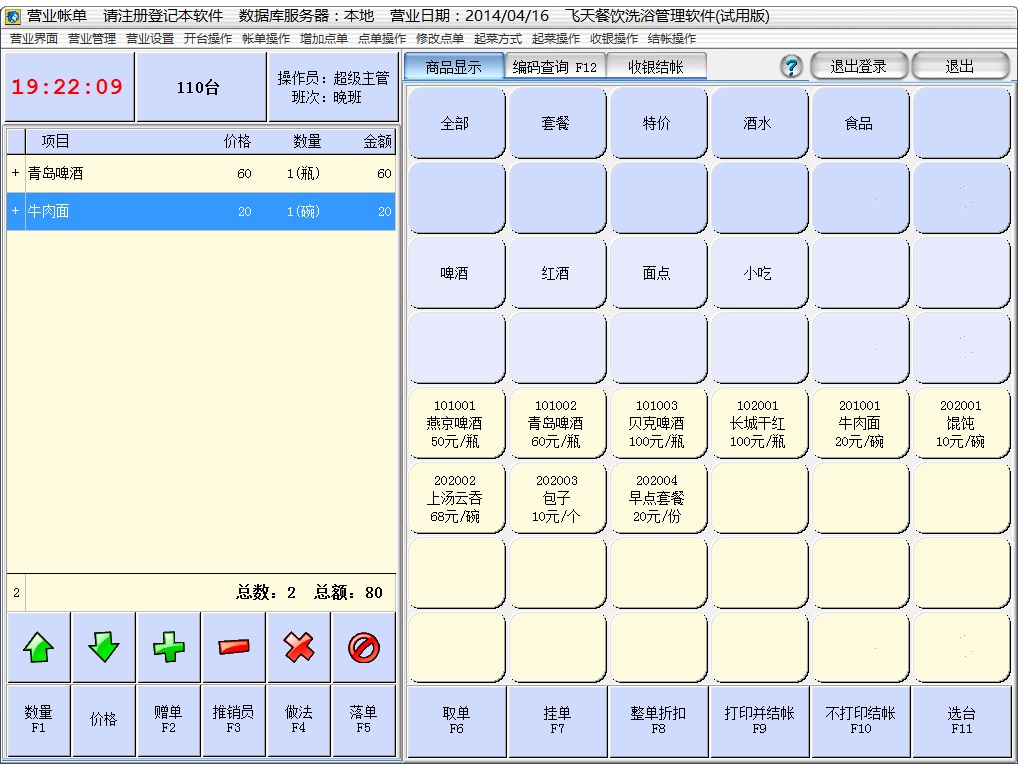Click the green up arrow icon

point(38,648)
